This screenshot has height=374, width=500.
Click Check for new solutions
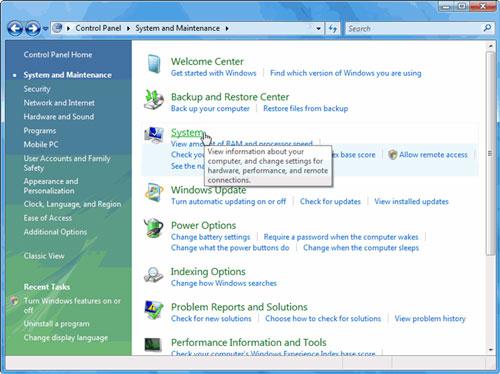211,318
